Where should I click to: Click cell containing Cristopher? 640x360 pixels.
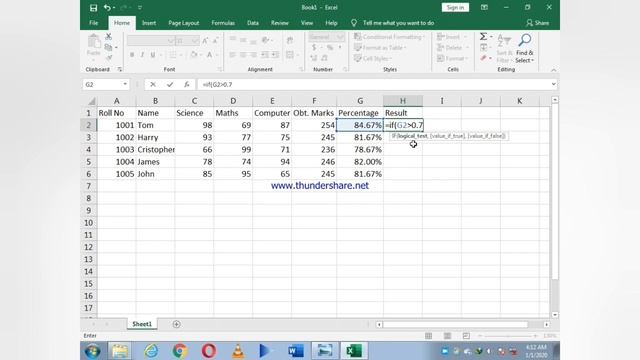pyautogui.click(x=155, y=149)
